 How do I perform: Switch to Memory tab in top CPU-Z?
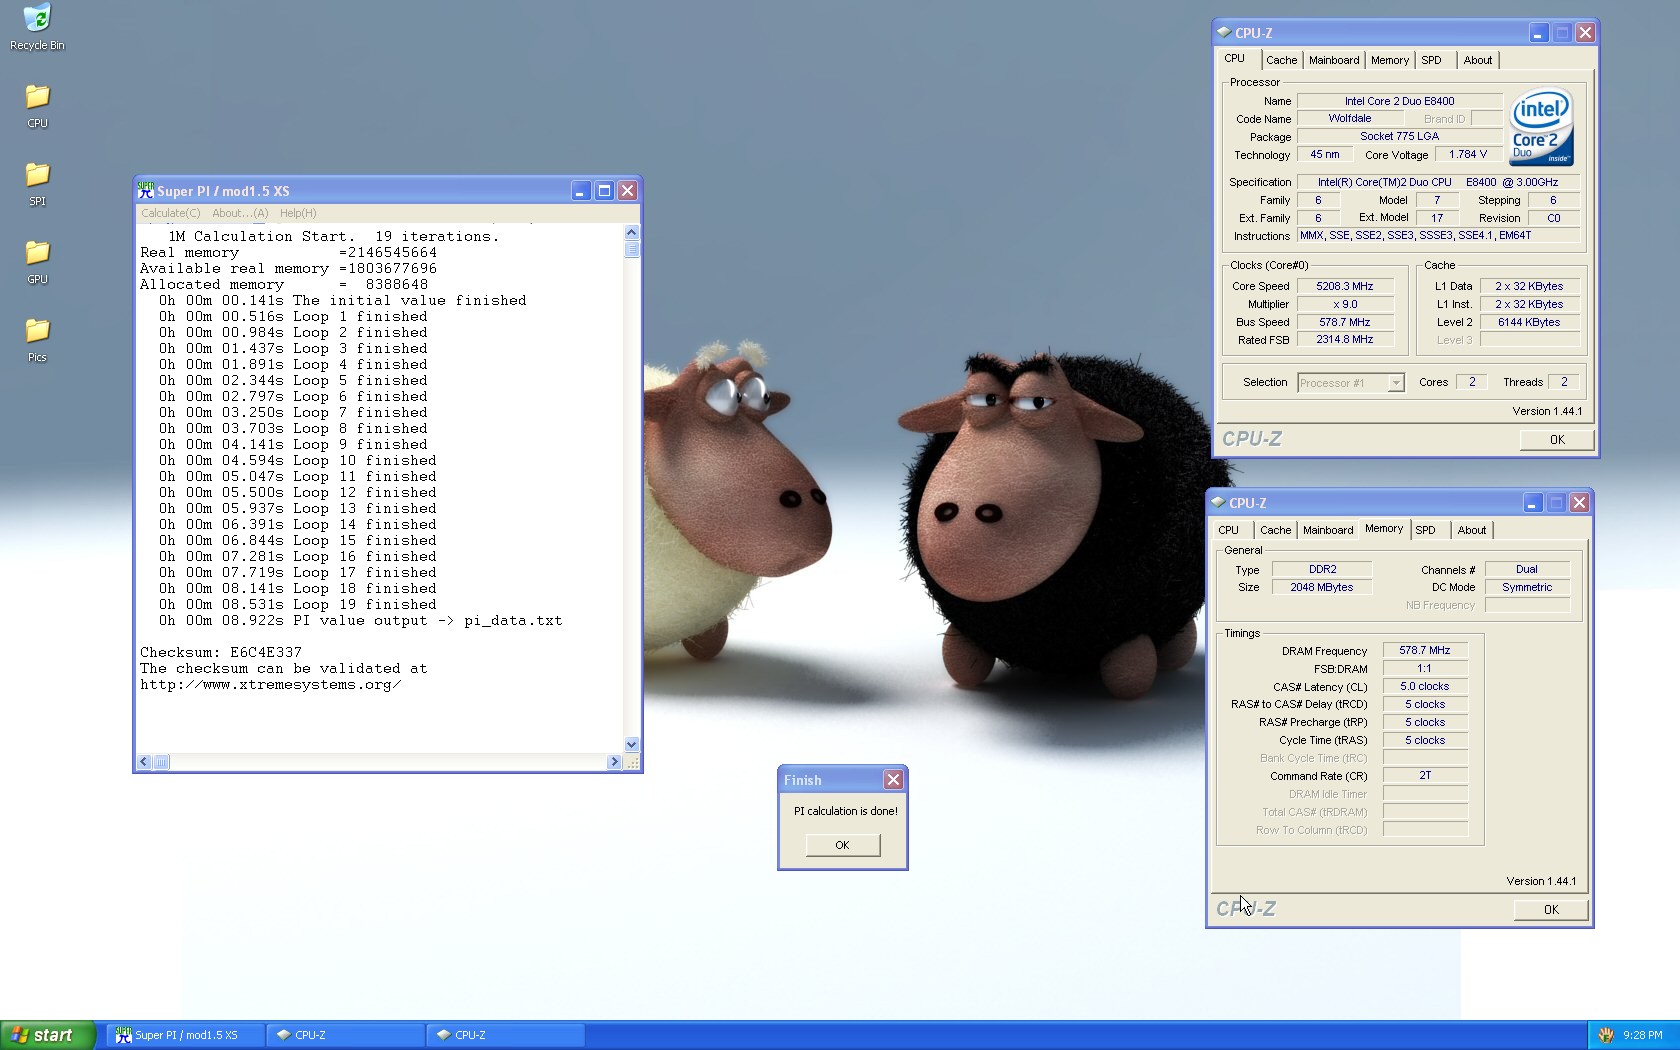(x=1390, y=60)
